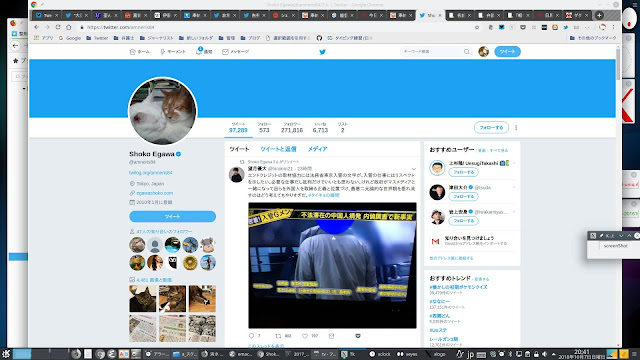Like the tweet with the heart icon
The height and width of the screenshot is (360, 640).
pyautogui.click(x=305, y=336)
